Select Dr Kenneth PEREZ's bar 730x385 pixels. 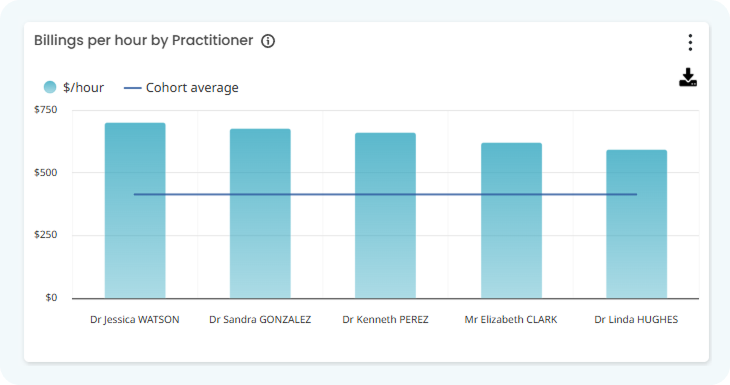(x=385, y=216)
